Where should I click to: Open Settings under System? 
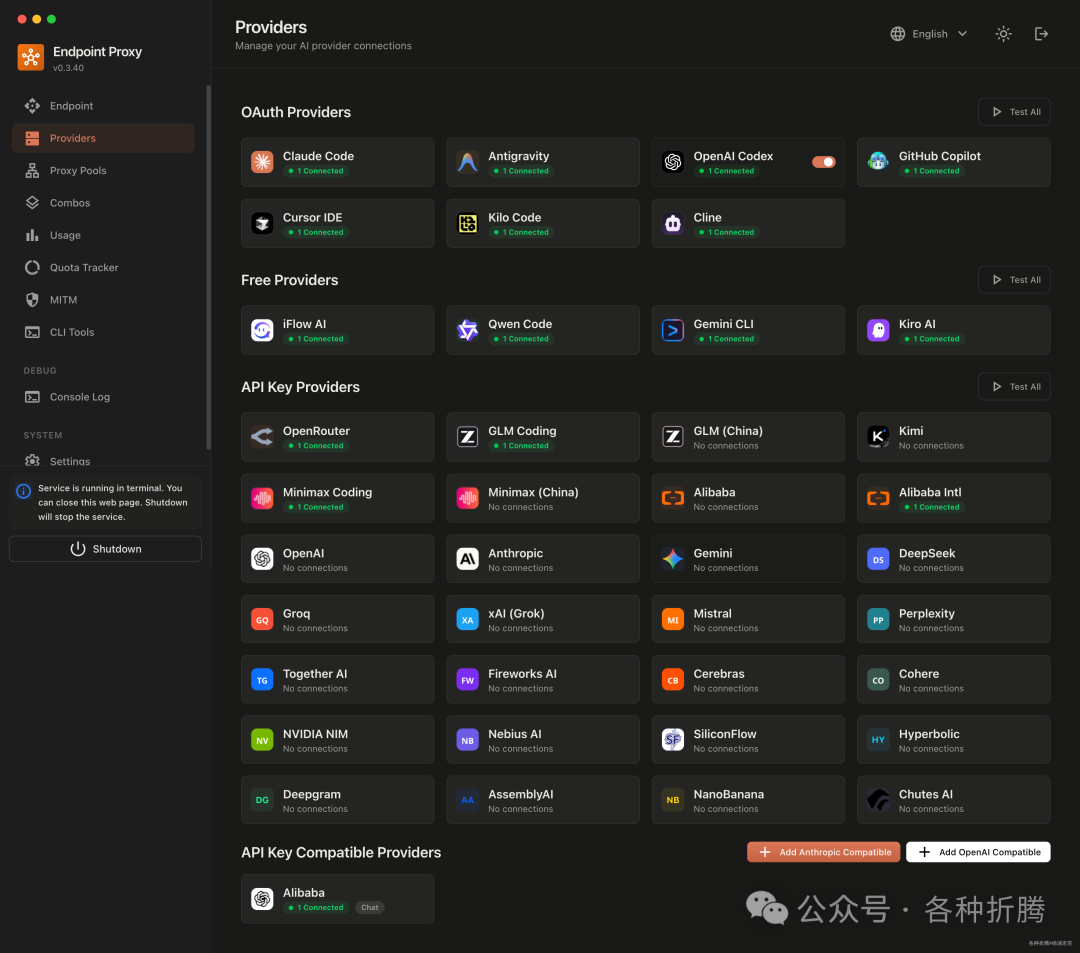[x=103, y=461]
